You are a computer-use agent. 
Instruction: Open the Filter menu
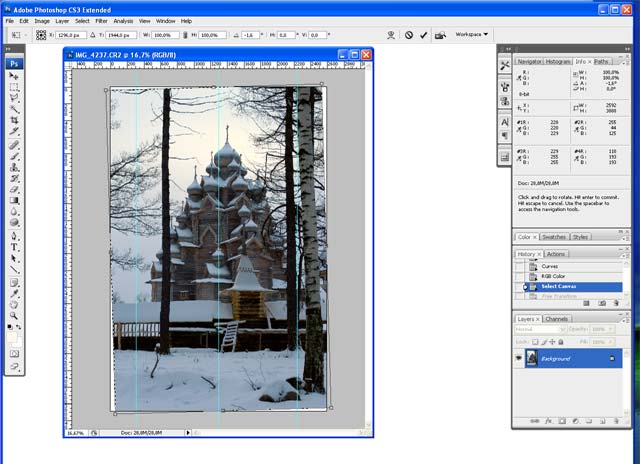101,20
